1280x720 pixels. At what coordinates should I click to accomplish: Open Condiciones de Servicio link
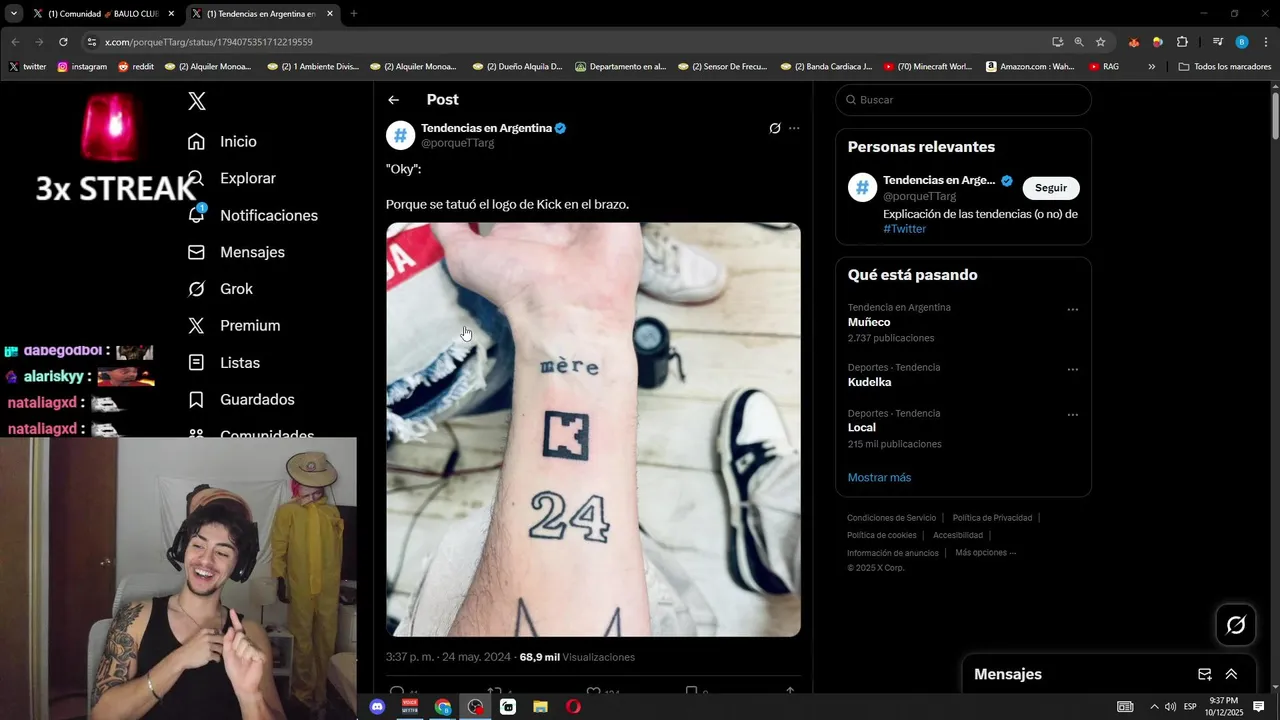point(891,518)
